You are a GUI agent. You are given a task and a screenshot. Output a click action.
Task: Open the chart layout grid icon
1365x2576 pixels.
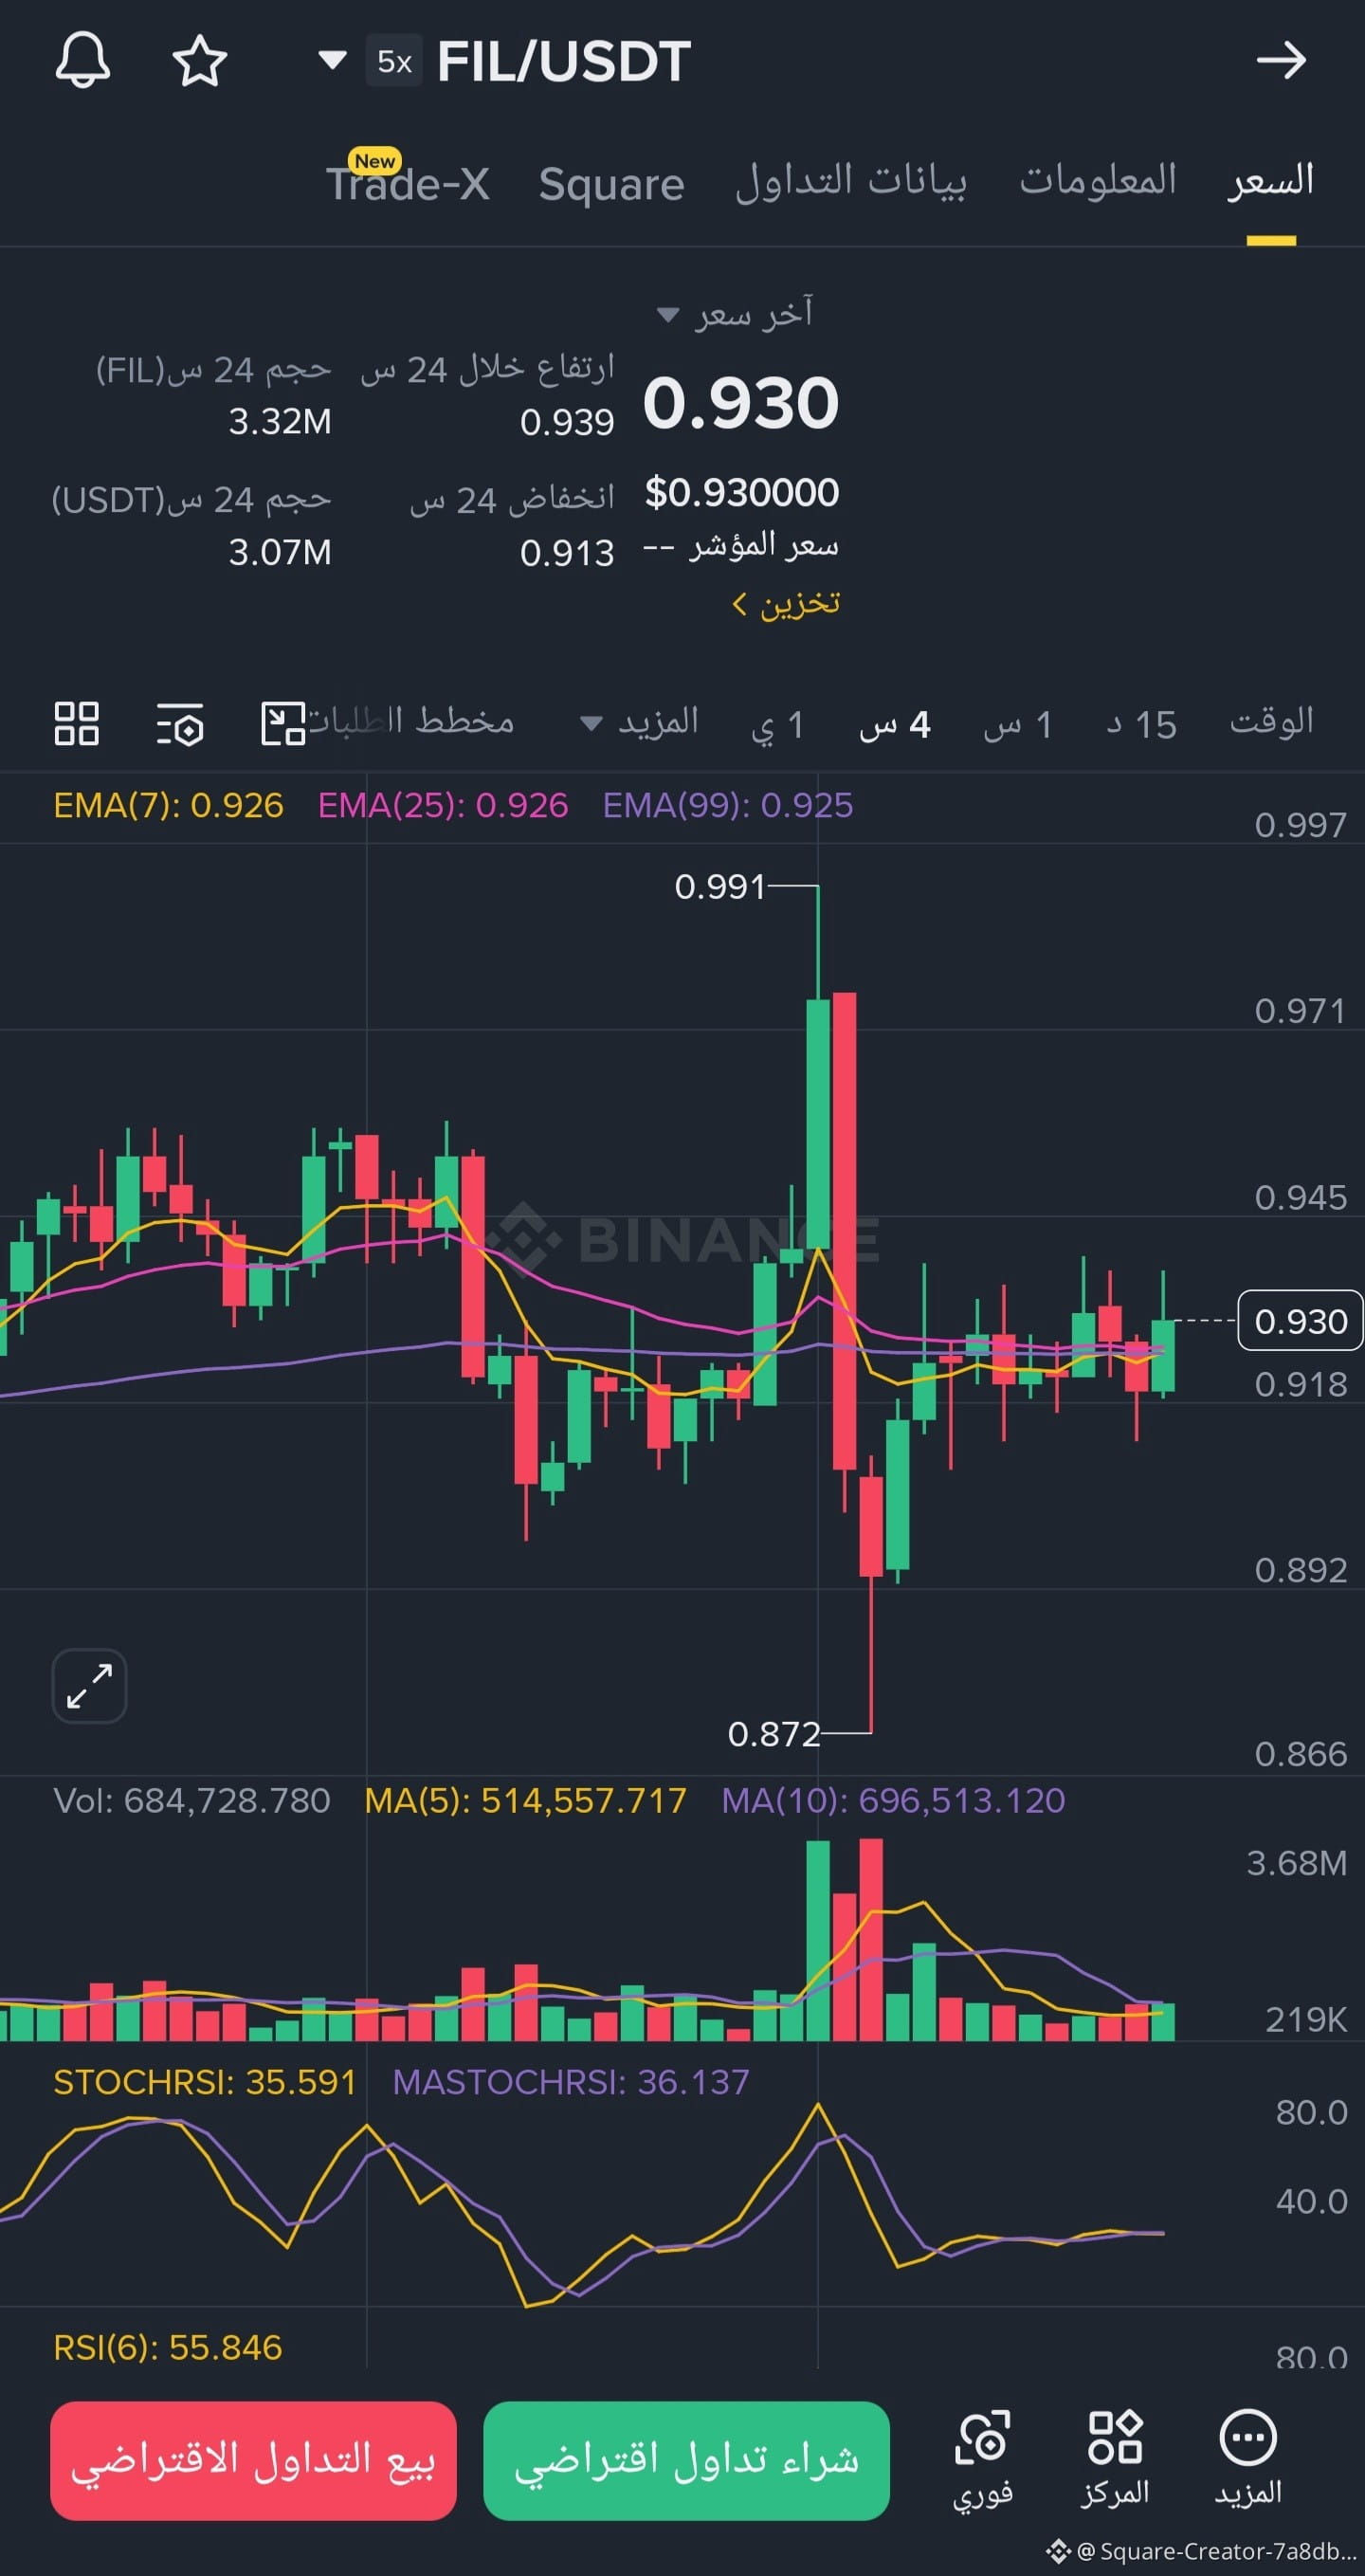77,723
